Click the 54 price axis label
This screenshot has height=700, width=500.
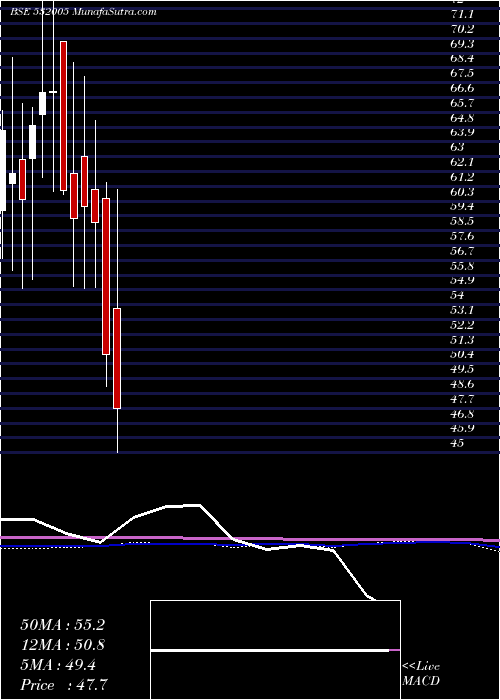(458, 295)
